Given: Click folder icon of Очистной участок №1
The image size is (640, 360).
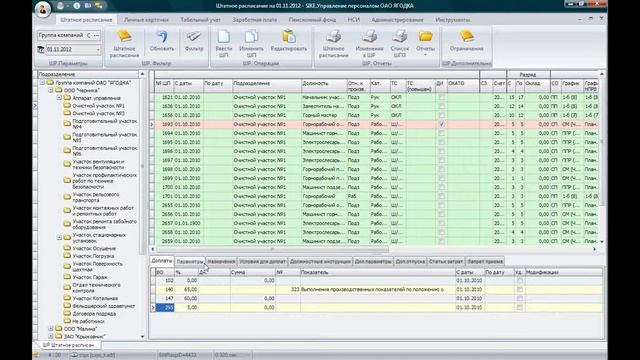Looking at the screenshot, I should coord(67,106).
